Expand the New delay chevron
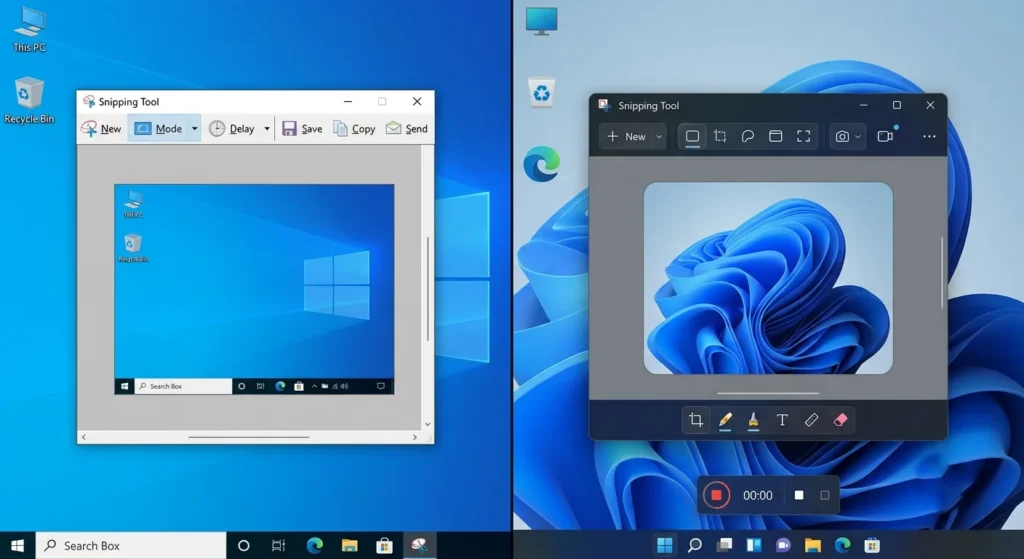 659,136
